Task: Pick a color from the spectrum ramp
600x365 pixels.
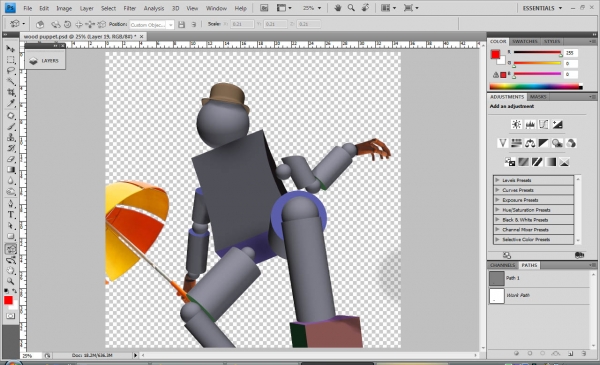Action: (x=536, y=87)
